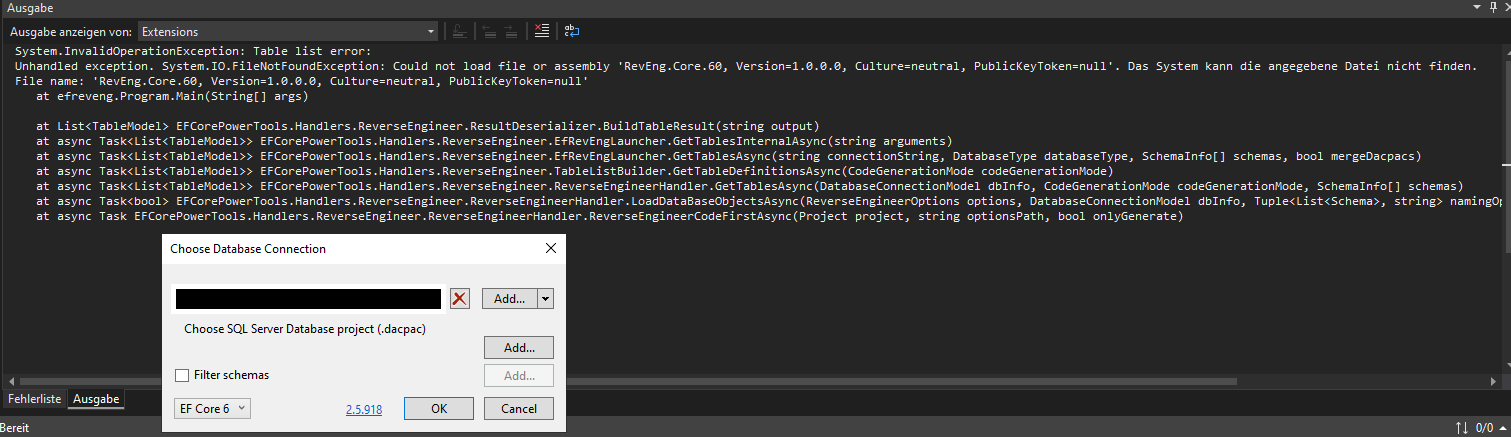Cancel the Choose Database Connection dialog
The width and height of the screenshot is (1511, 437).
(519, 408)
